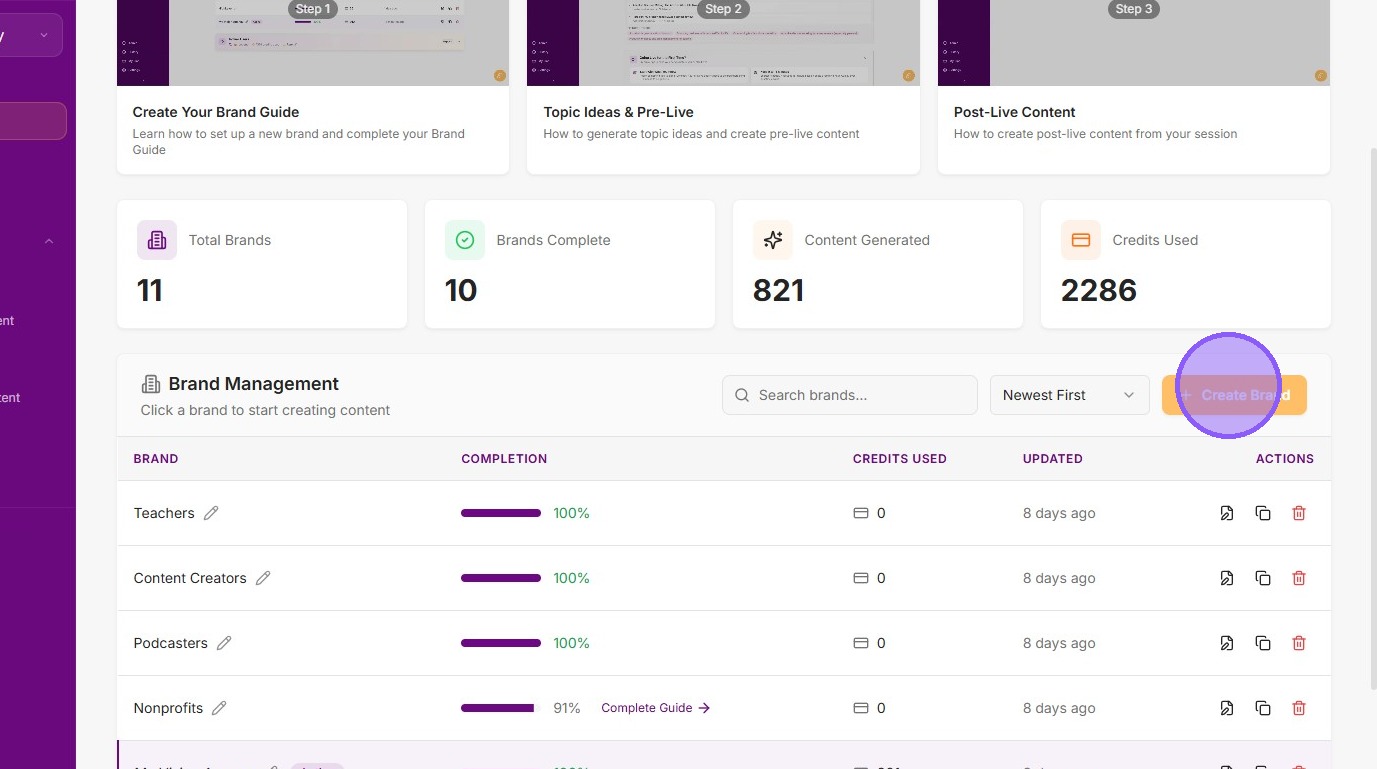Viewport: 1377px width, 769px height.
Task: Click '8 days ago' in Podcasters row
Action: click(1059, 643)
